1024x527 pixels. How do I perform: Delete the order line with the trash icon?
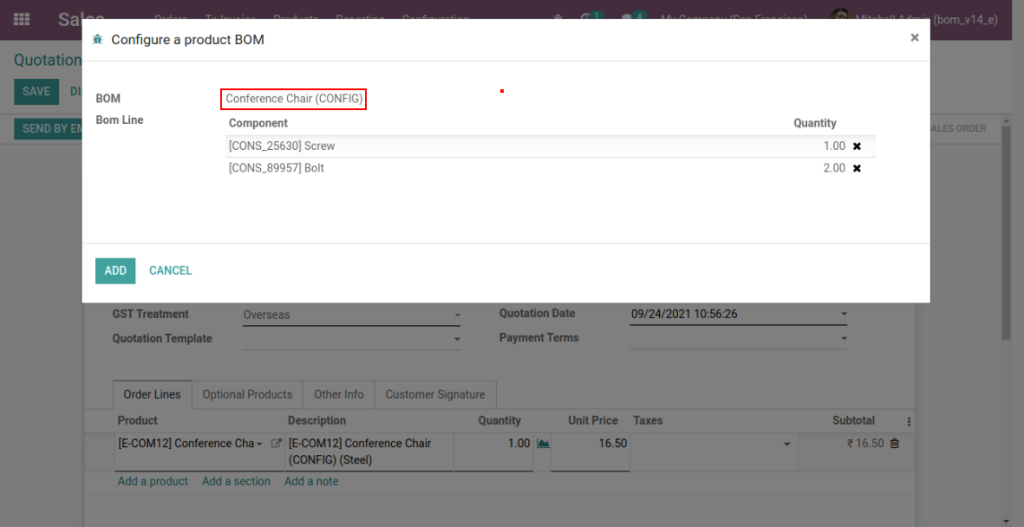pyautogui.click(x=895, y=443)
